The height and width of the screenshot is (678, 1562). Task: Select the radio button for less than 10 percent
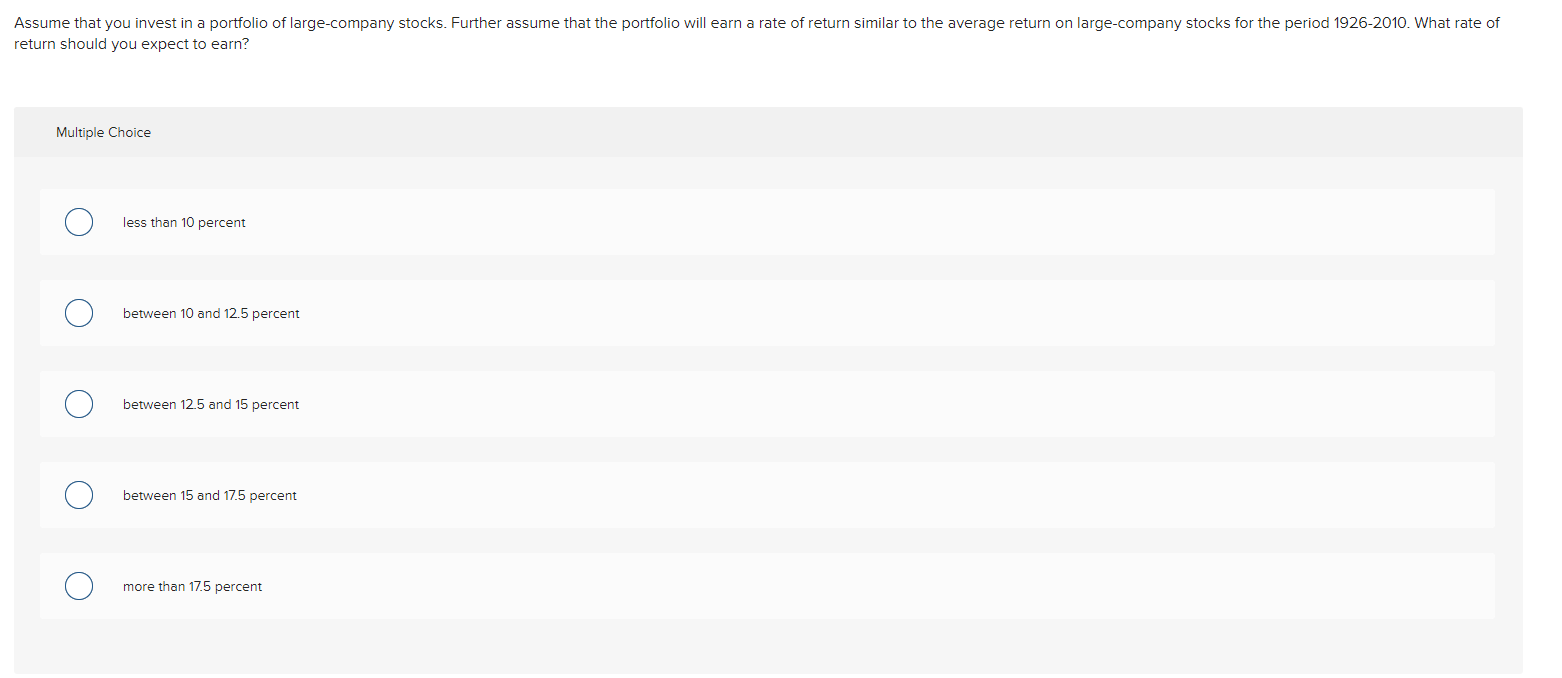[79, 222]
